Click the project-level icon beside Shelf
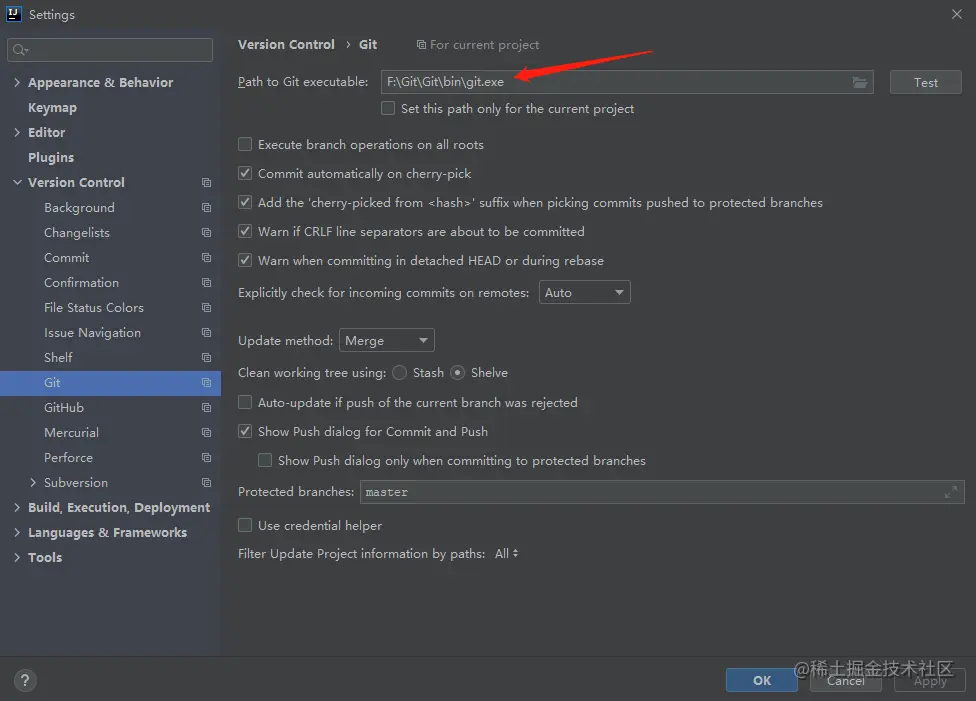The image size is (976, 701). (207, 357)
